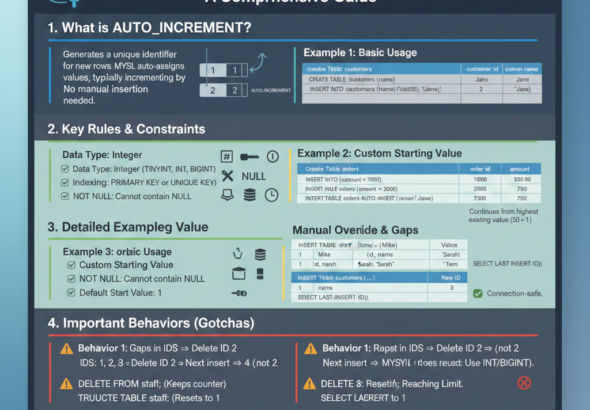Click the '3. Detailed Exampleg Value' heading
Screen dimensions: 590x410
point(128,227)
